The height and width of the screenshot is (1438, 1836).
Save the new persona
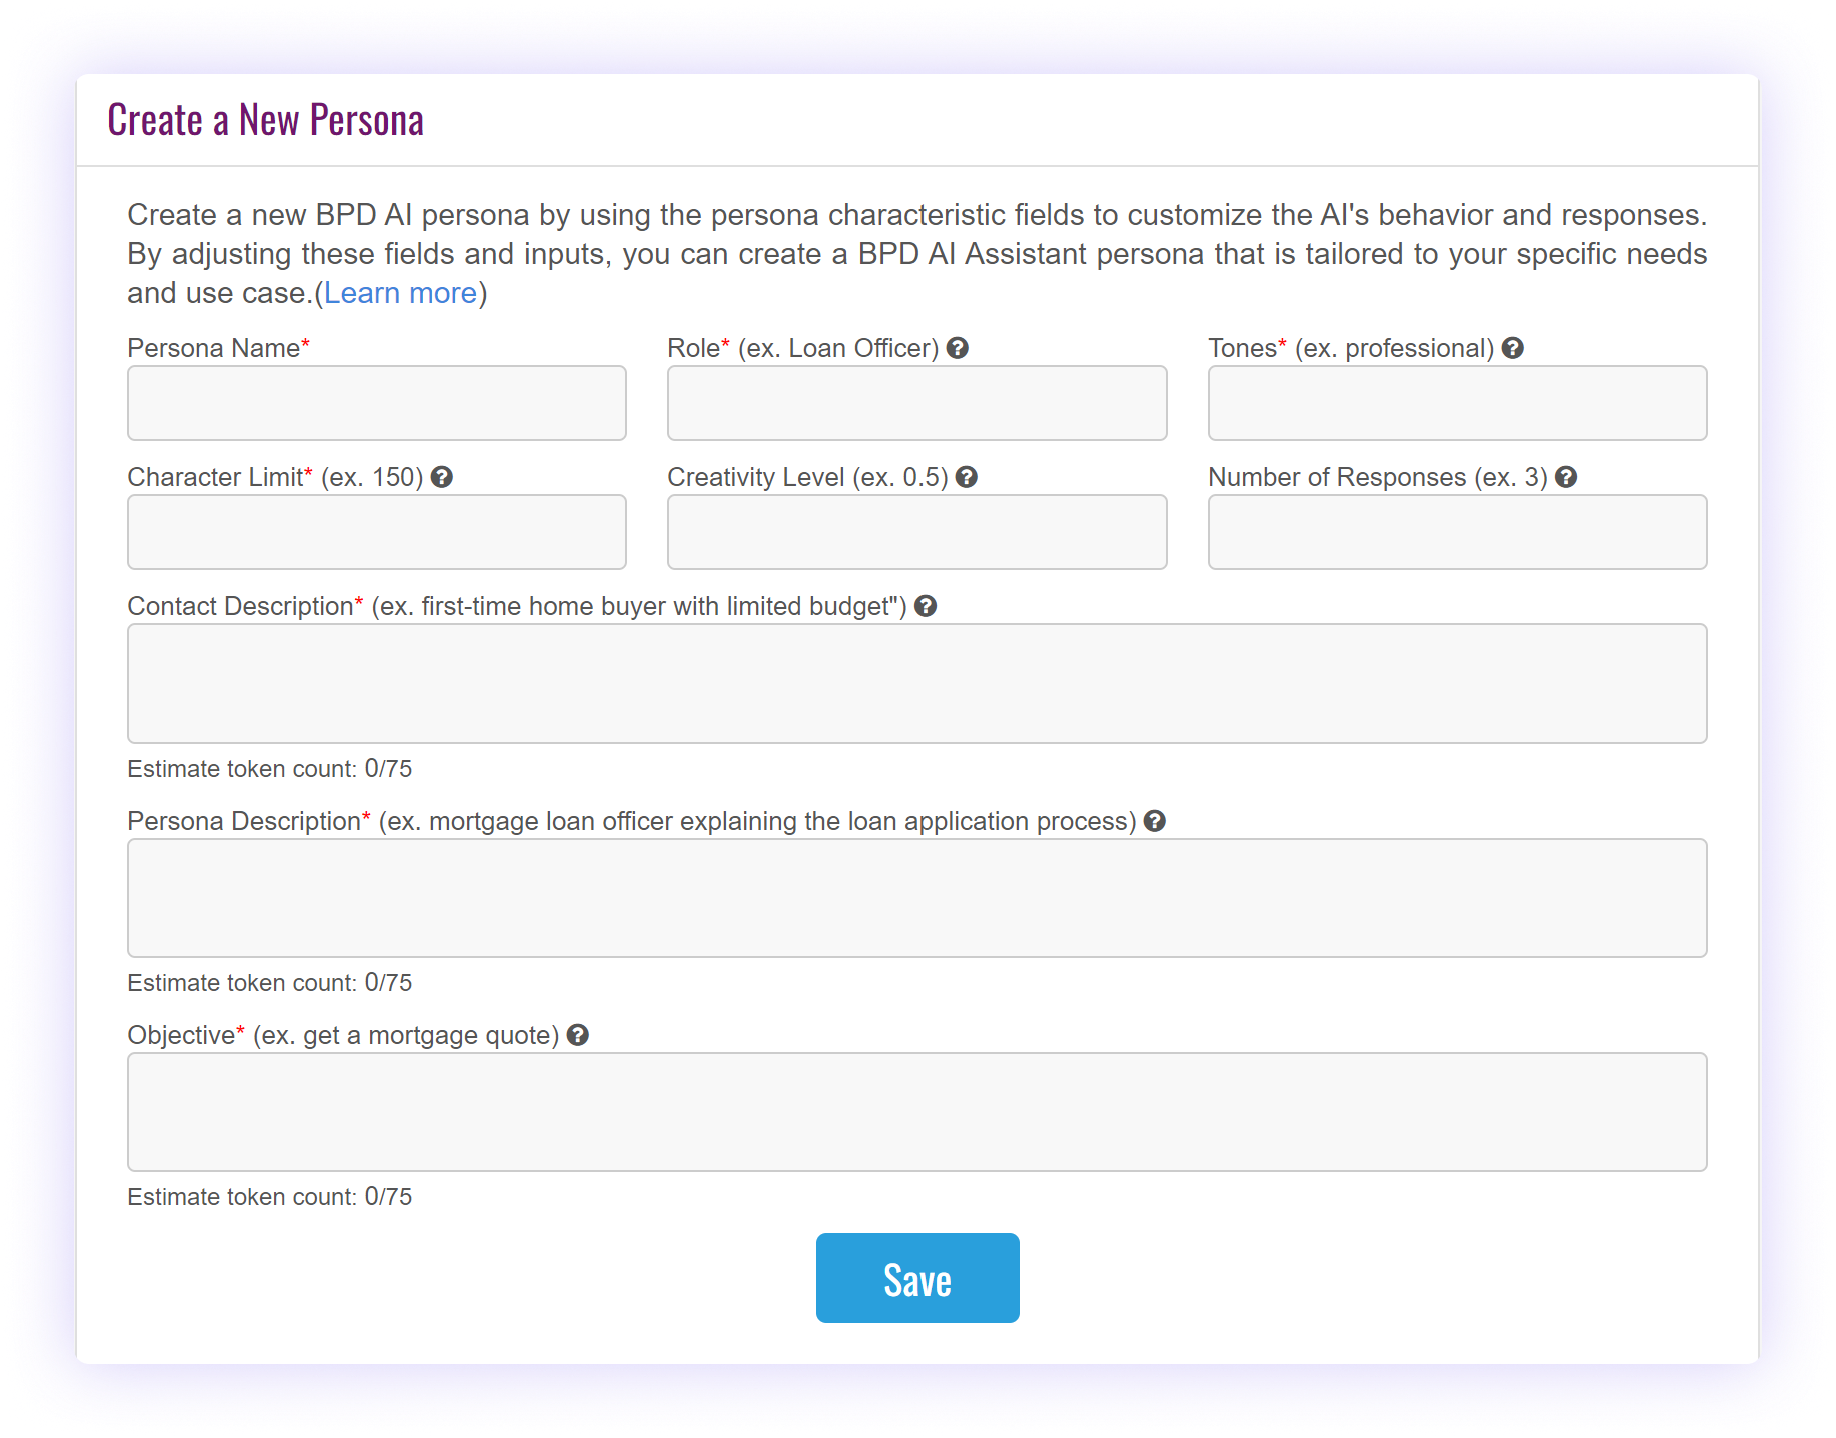(918, 1278)
